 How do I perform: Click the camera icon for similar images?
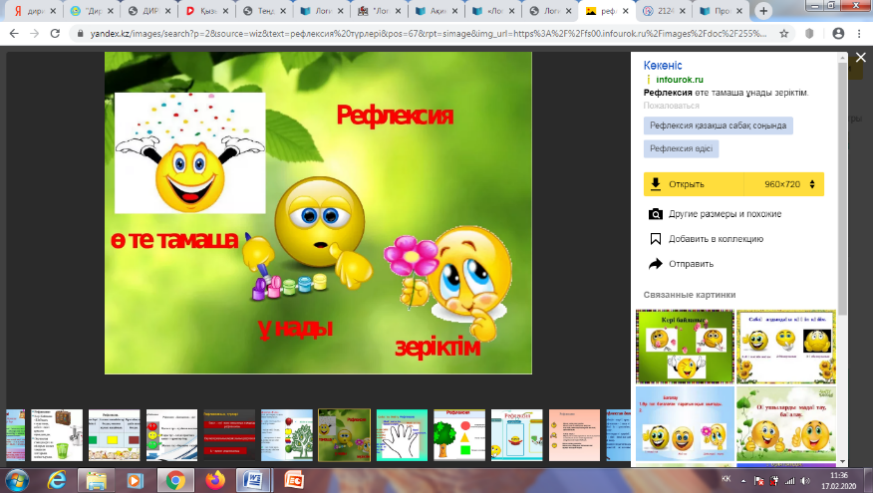click(655, 214)
